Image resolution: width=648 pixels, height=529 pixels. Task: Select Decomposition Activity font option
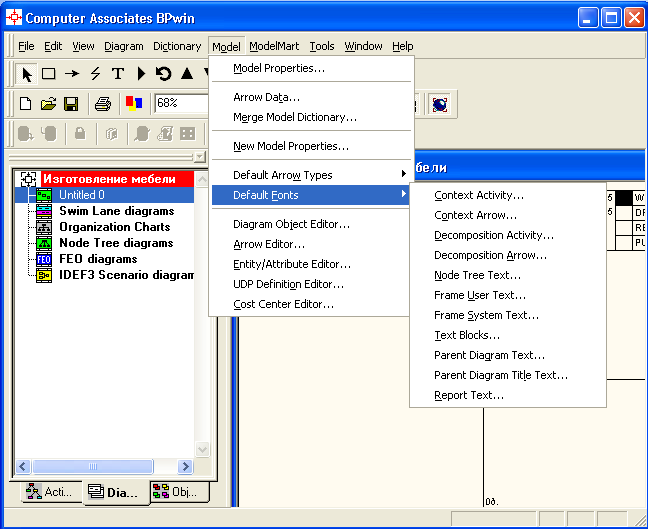pyautogui.click(x=508, y=235)
